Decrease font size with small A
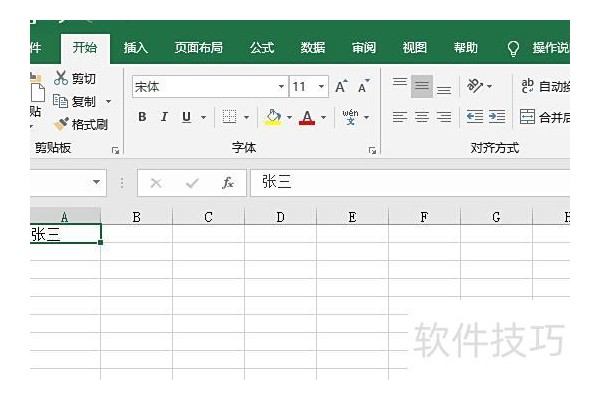 pos(364,87)
